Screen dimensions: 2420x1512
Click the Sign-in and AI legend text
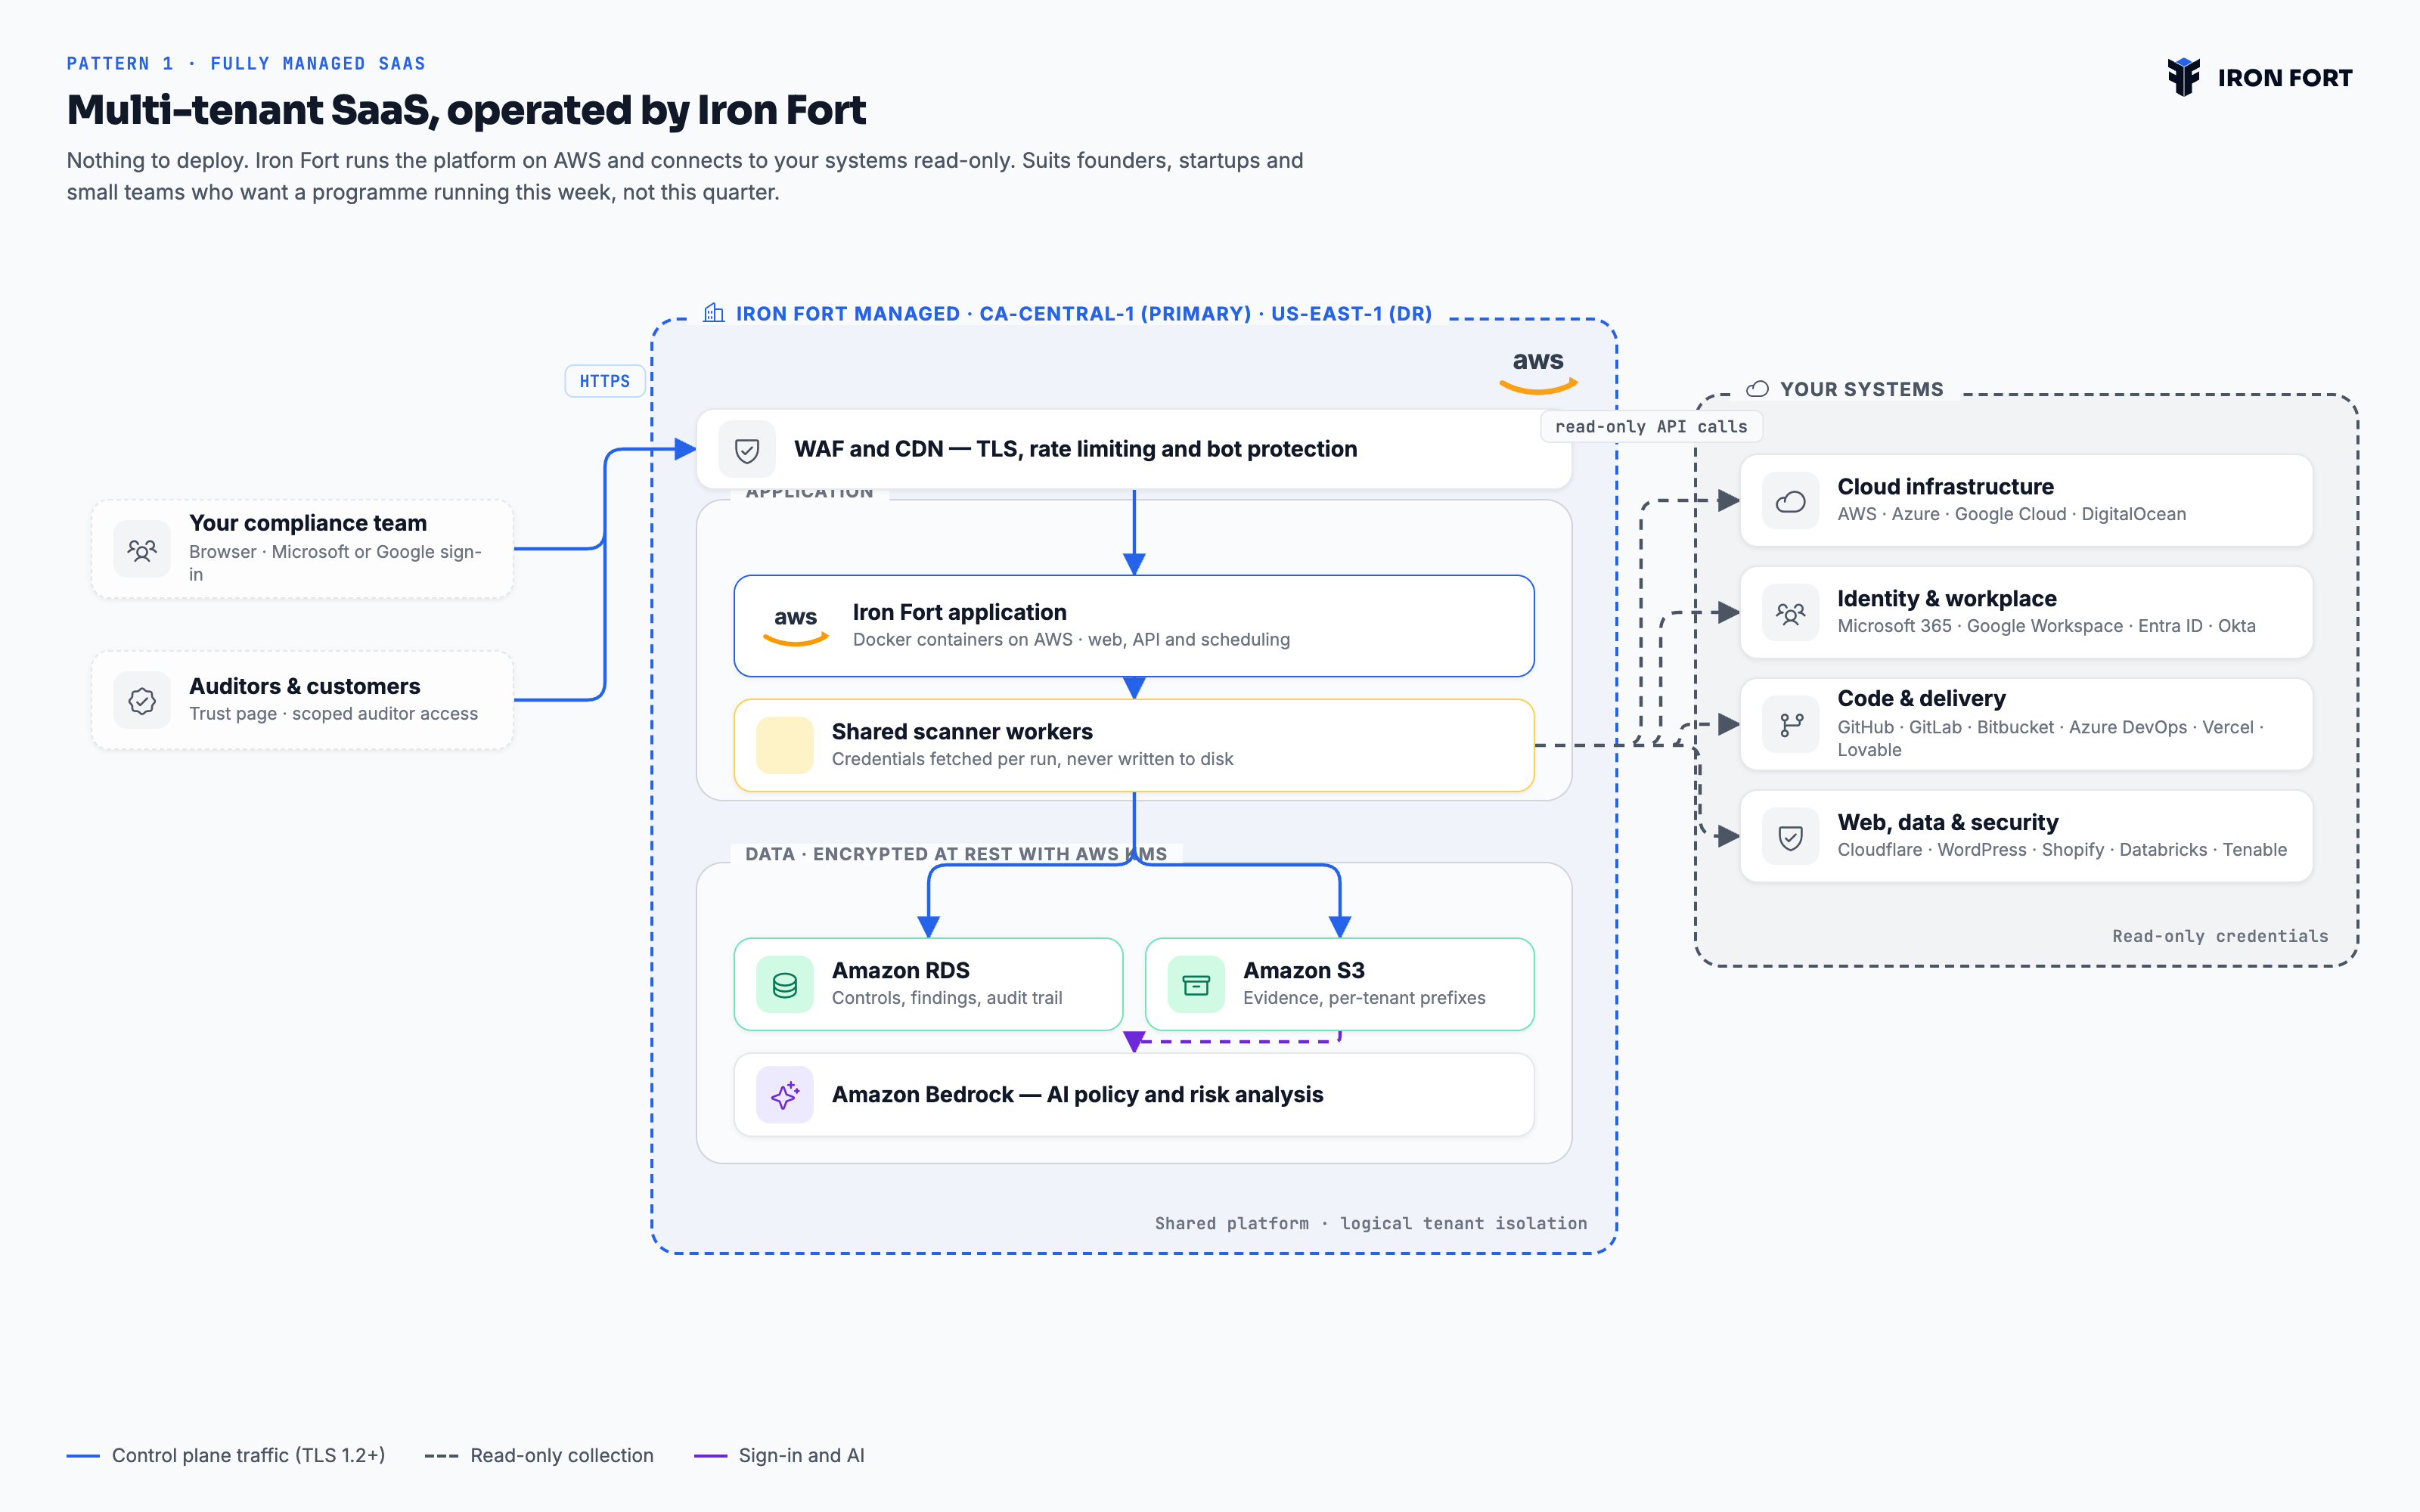tap(802, 1456)
